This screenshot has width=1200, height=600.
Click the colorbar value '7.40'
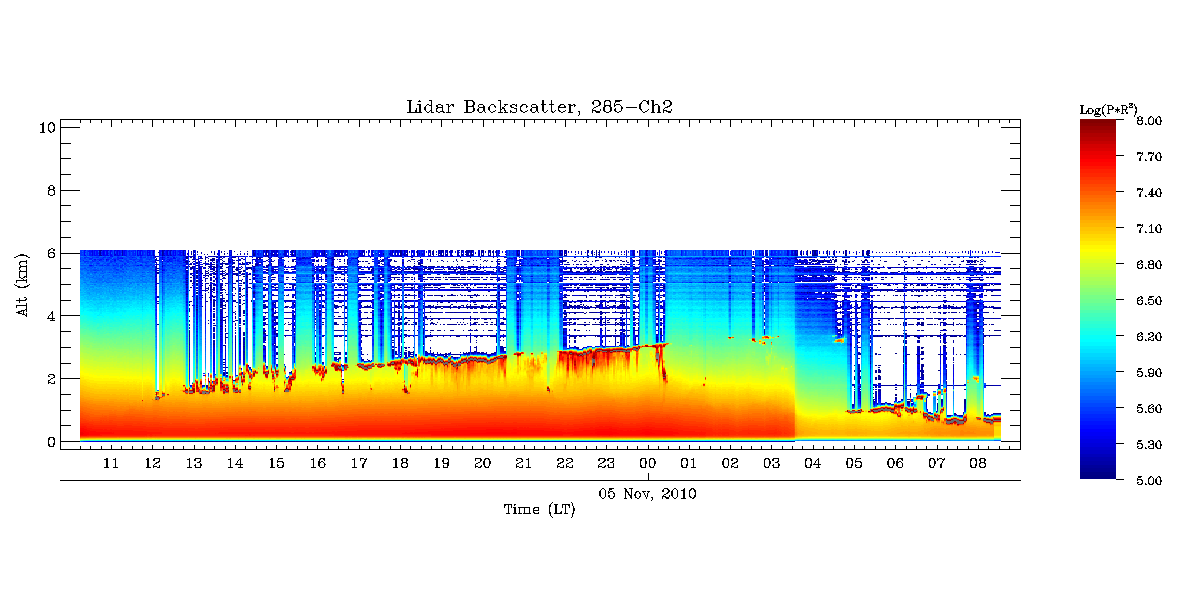point(1149,193)
